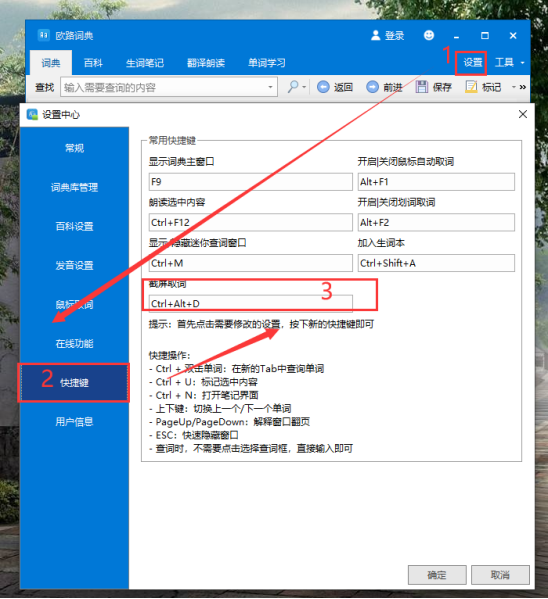Click the 返回 back arrow icon
The width and height of the screenshot is (548, 599).
point(323,87)
